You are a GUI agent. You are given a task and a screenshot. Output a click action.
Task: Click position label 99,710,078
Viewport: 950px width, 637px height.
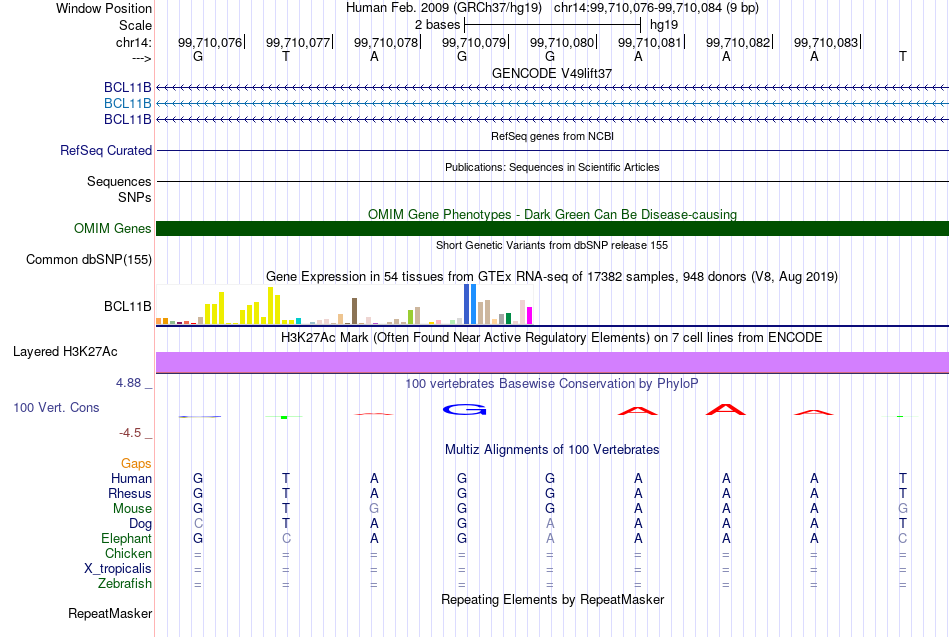pos(386,42)
